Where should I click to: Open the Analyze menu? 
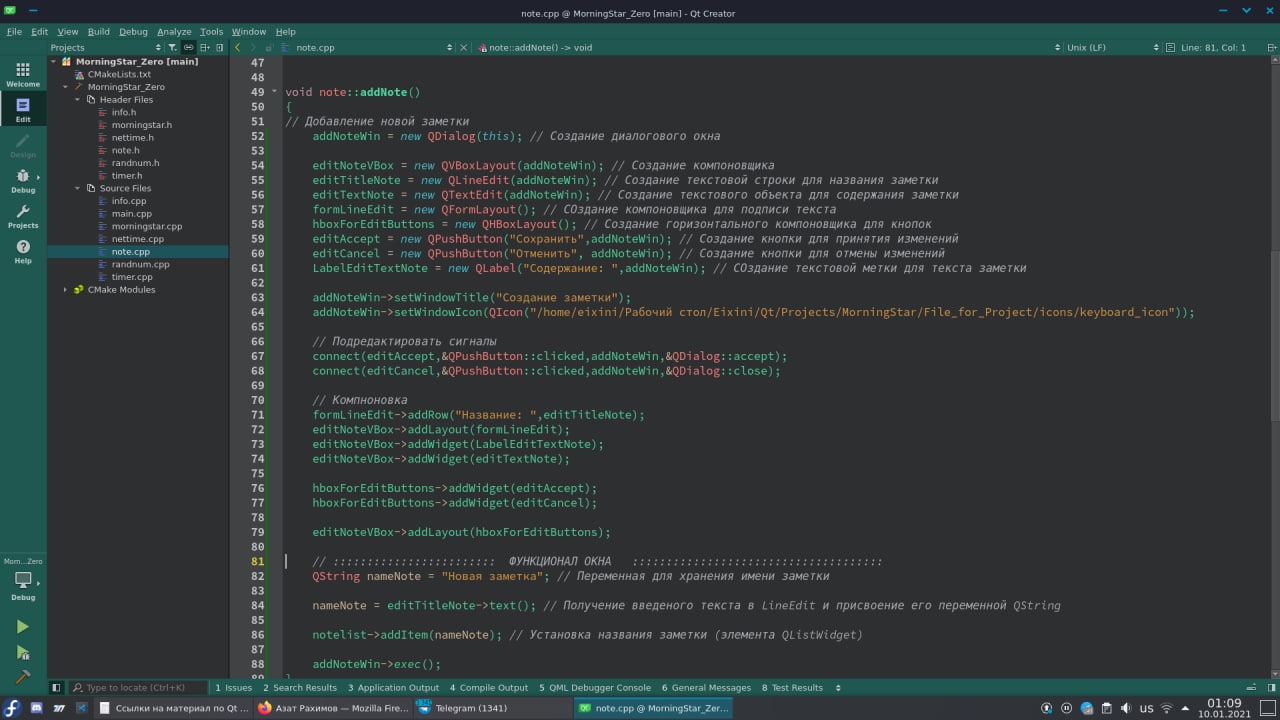tap(174, 32)
